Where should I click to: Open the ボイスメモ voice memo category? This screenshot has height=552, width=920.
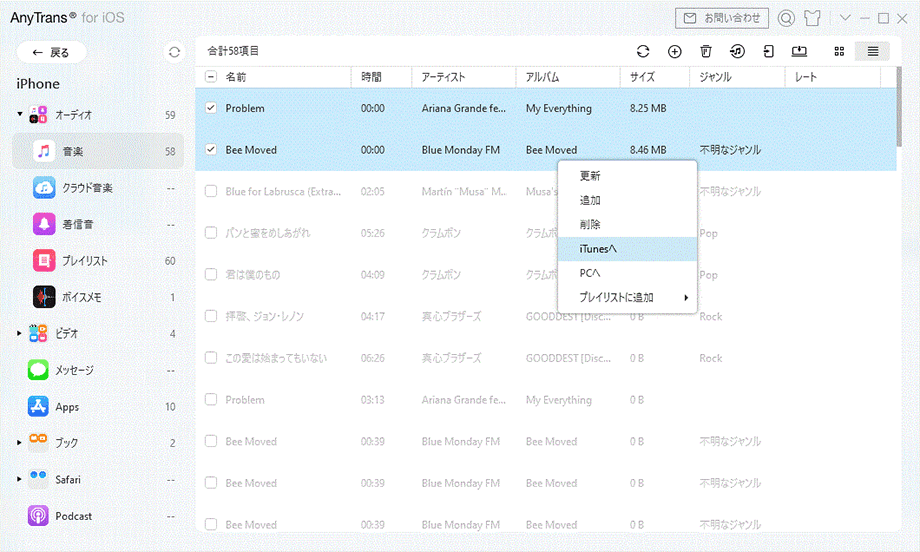coord(98,297)
